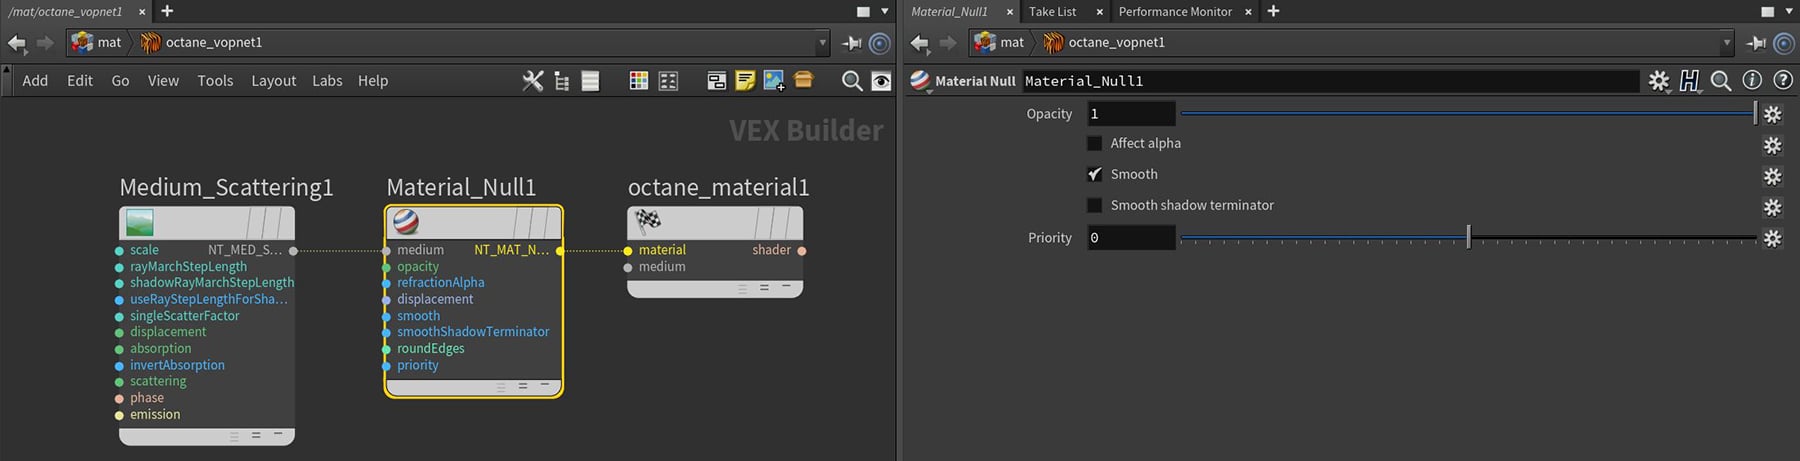1800x461 pixels.
Task: Enable Smooth shadow terminator checkbox
Action: pos(1094,206)
